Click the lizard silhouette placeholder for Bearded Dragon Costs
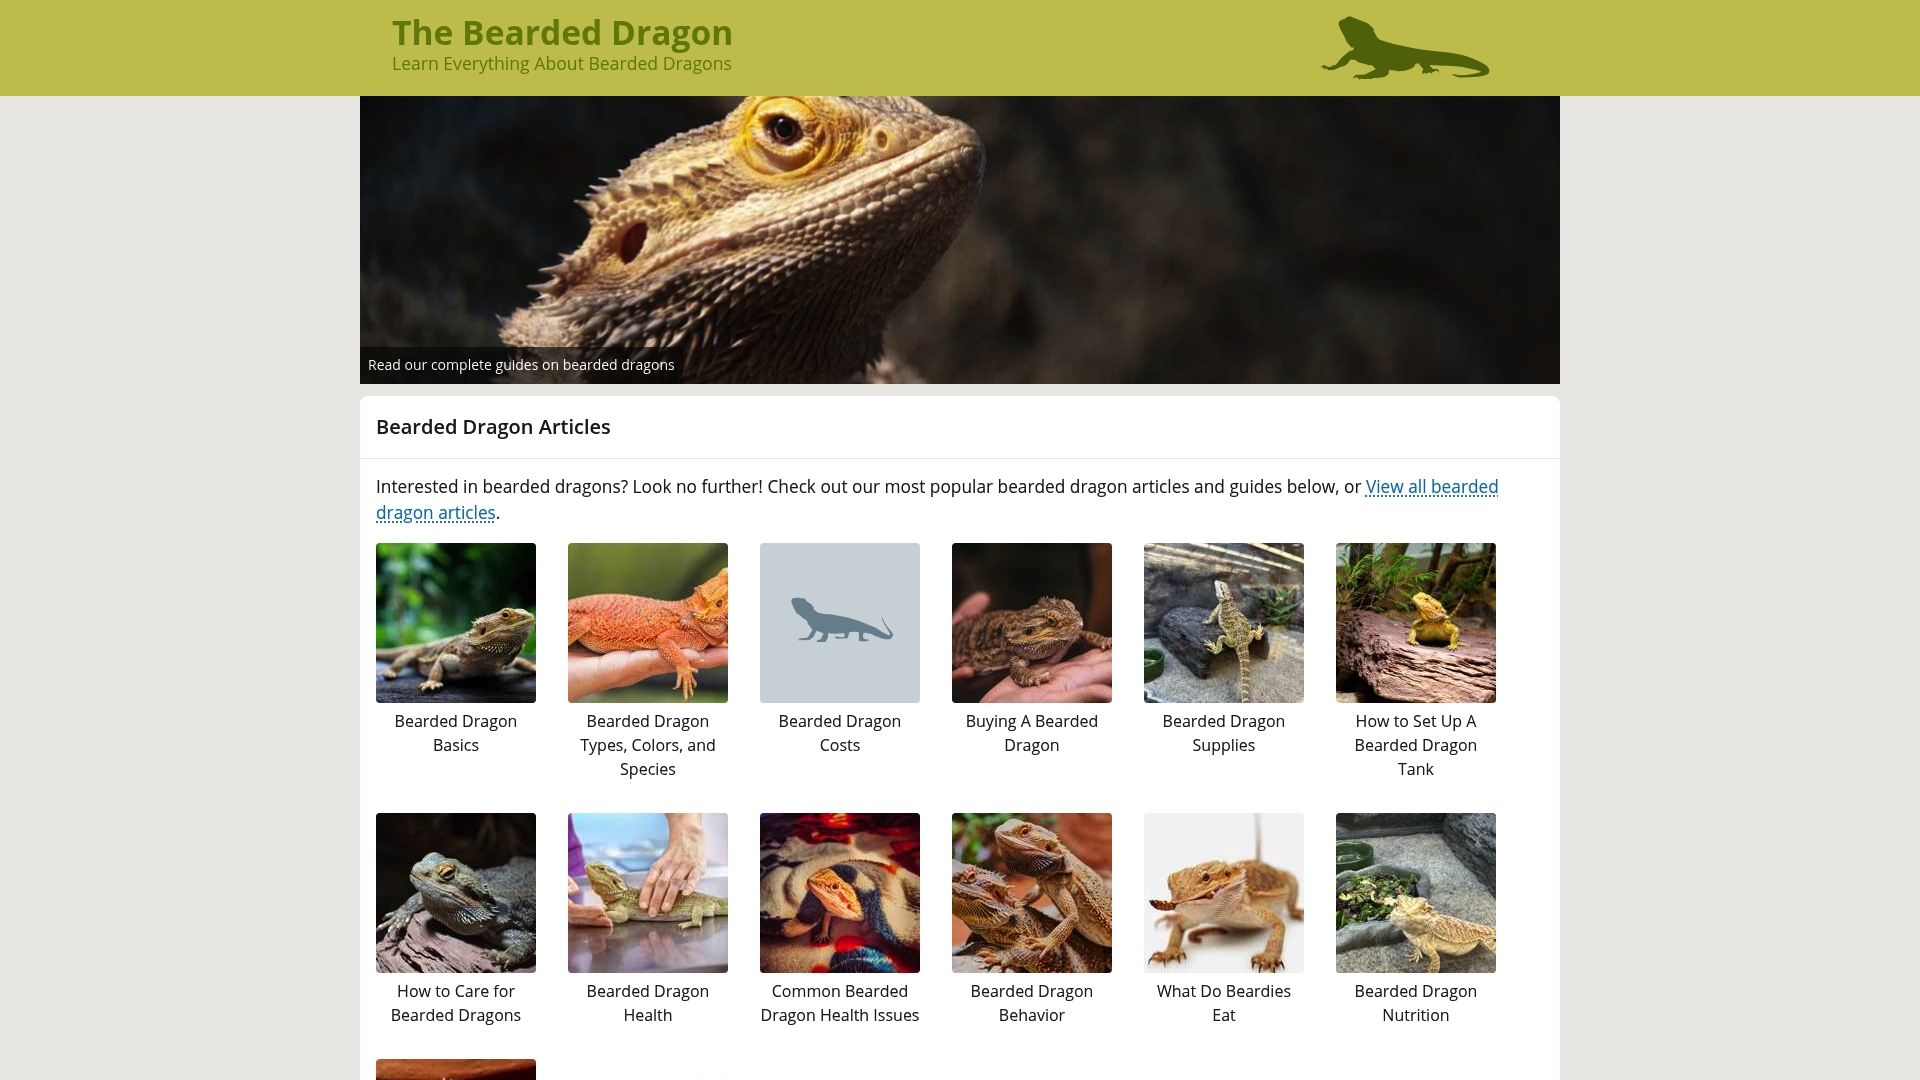The image size is (1920, 1080). [839, 622]
